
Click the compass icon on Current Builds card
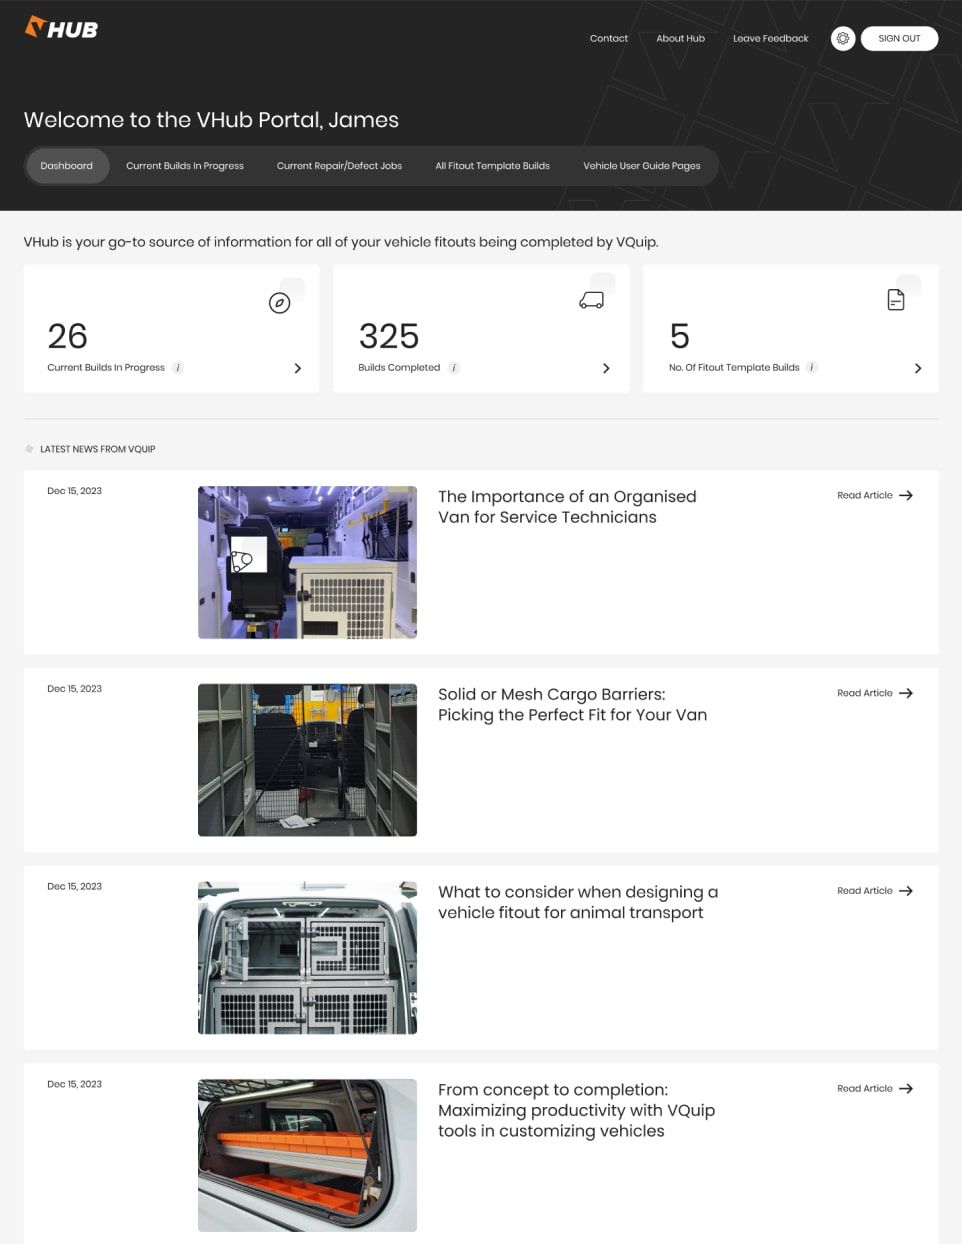point(279,303)
